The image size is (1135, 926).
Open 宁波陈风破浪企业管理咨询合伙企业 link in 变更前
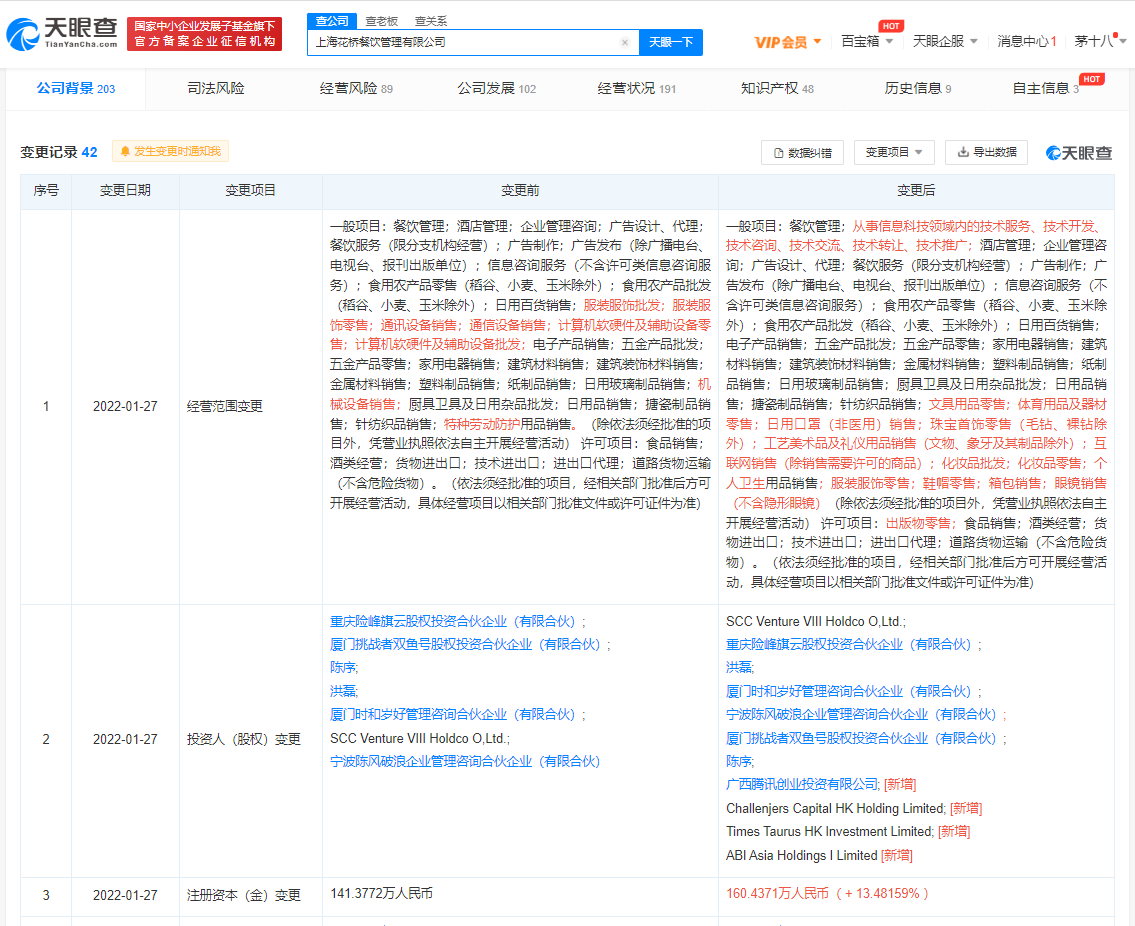coord(465,762)
